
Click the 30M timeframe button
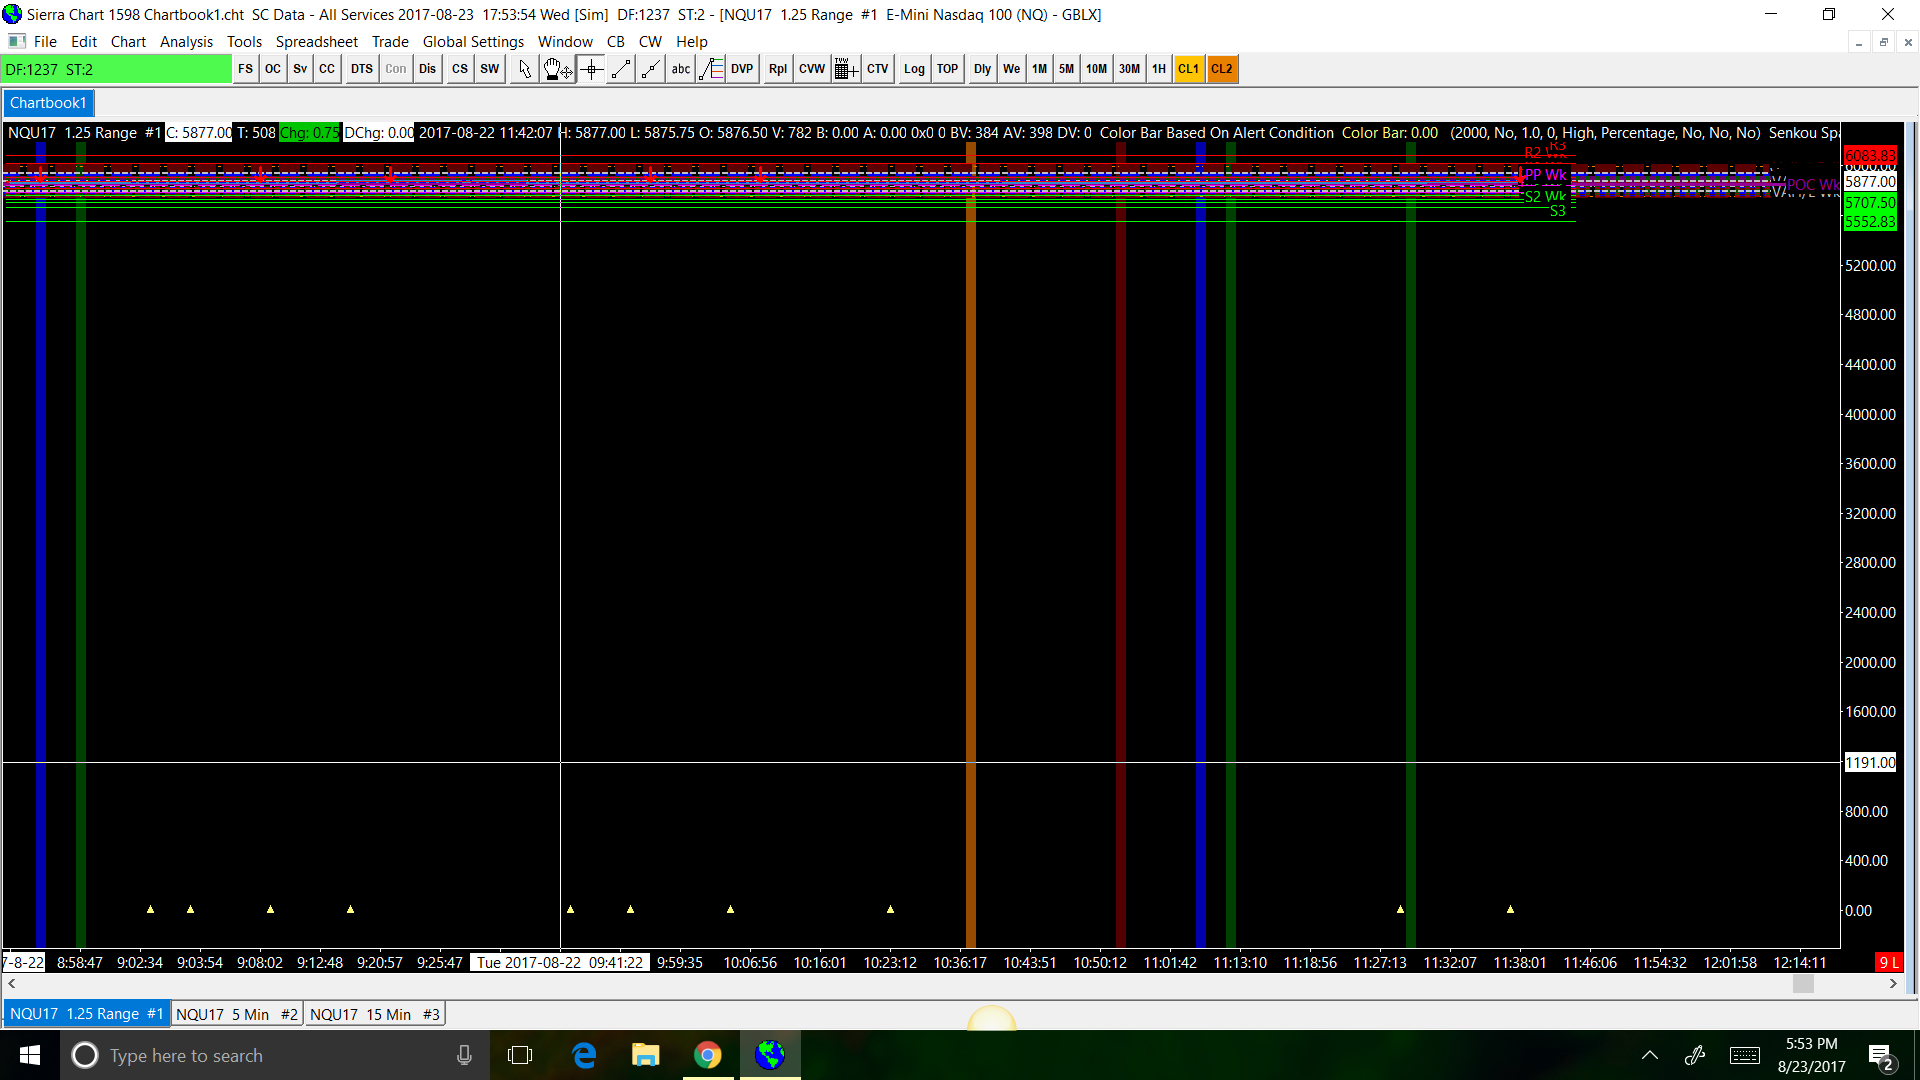1129,69
